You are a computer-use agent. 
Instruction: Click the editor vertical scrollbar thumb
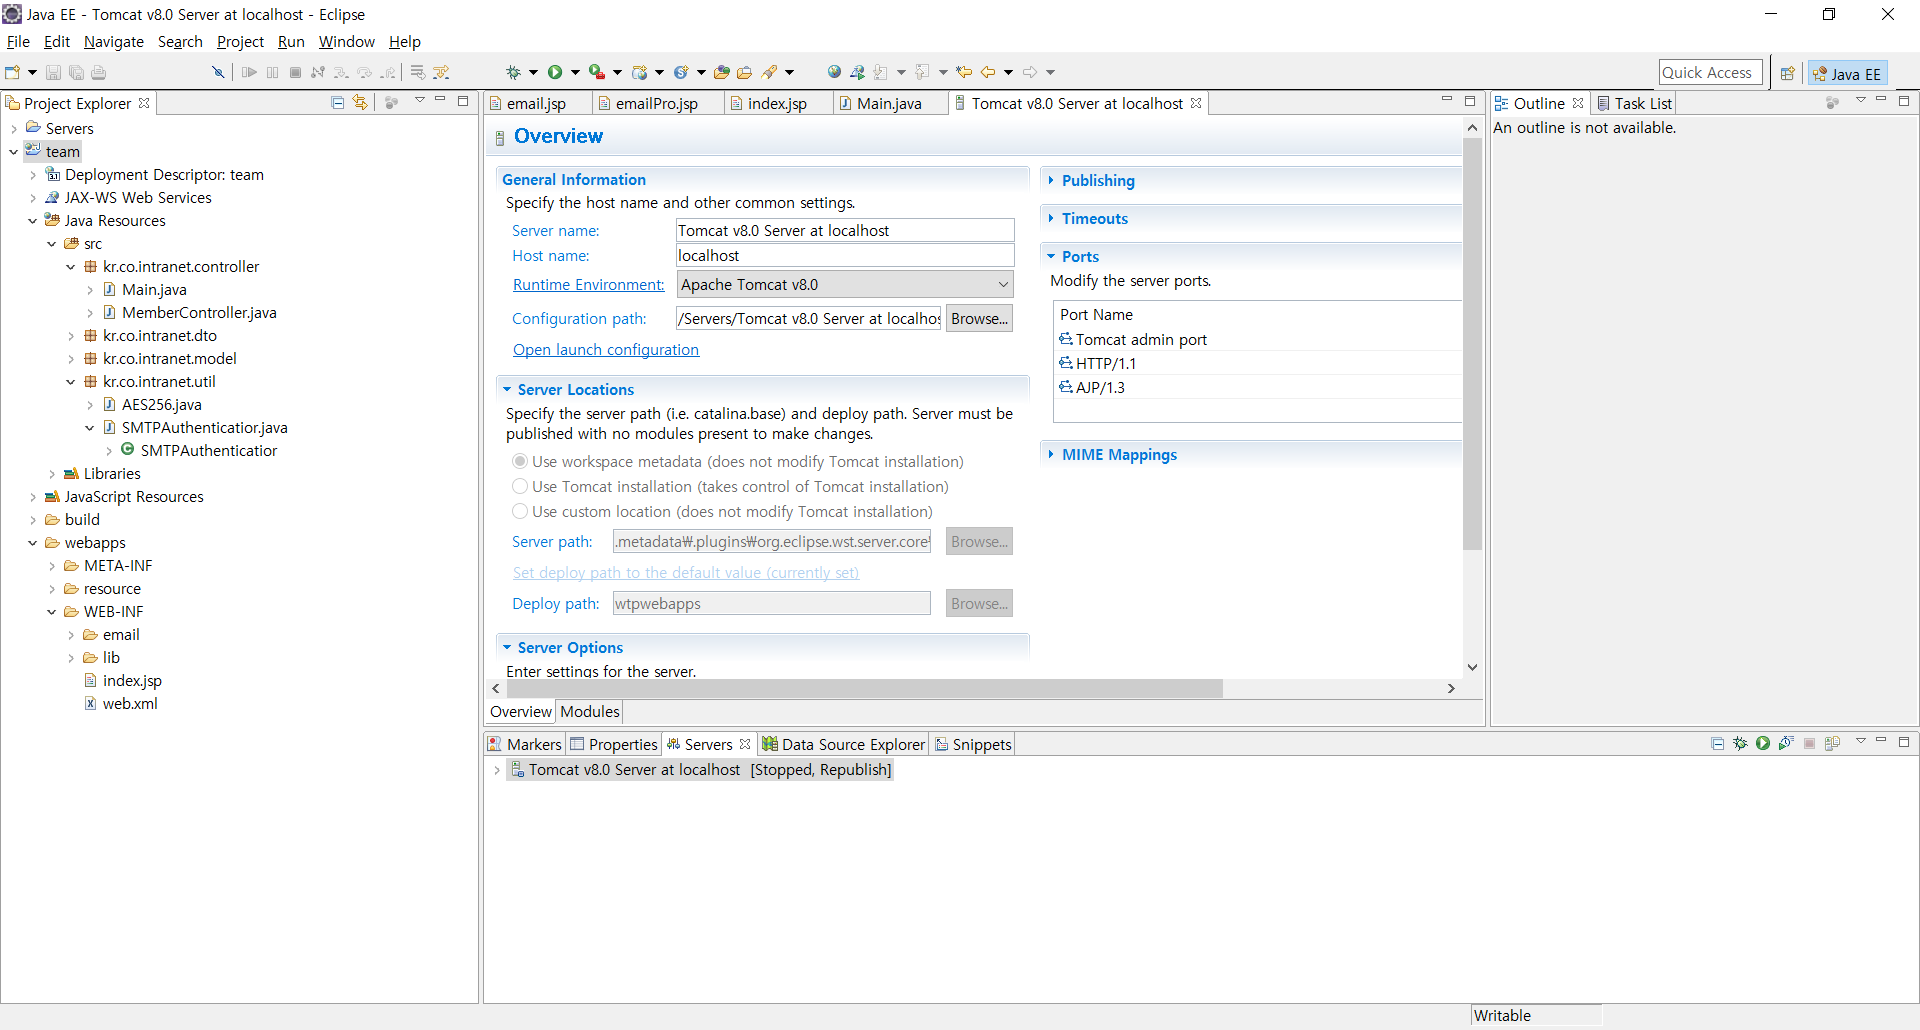pyautogui.click(x=1472, y=345)
